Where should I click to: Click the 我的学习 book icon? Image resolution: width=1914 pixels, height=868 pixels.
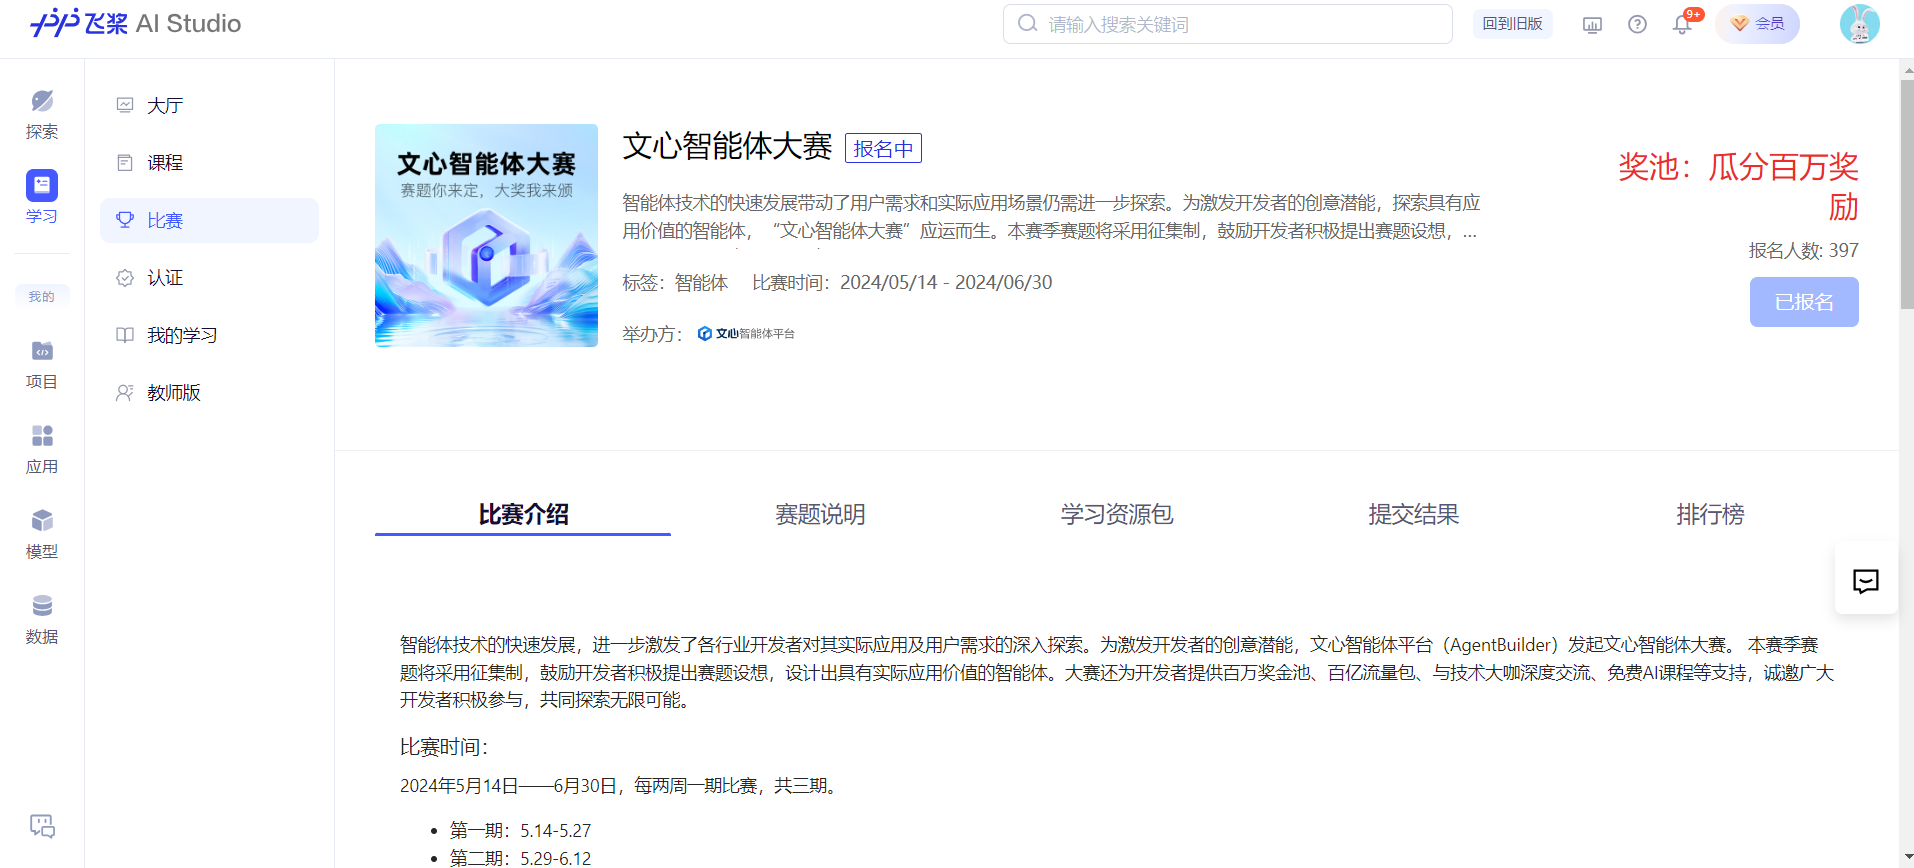[x=125, y=335]
